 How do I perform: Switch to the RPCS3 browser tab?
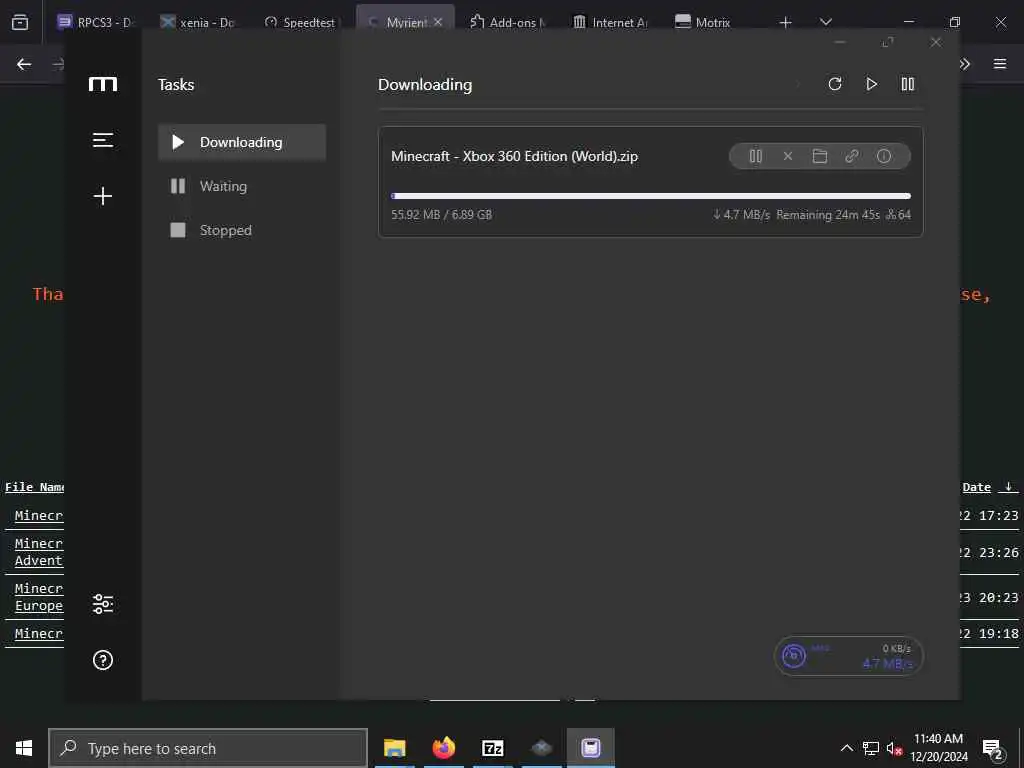pos(97,22)
